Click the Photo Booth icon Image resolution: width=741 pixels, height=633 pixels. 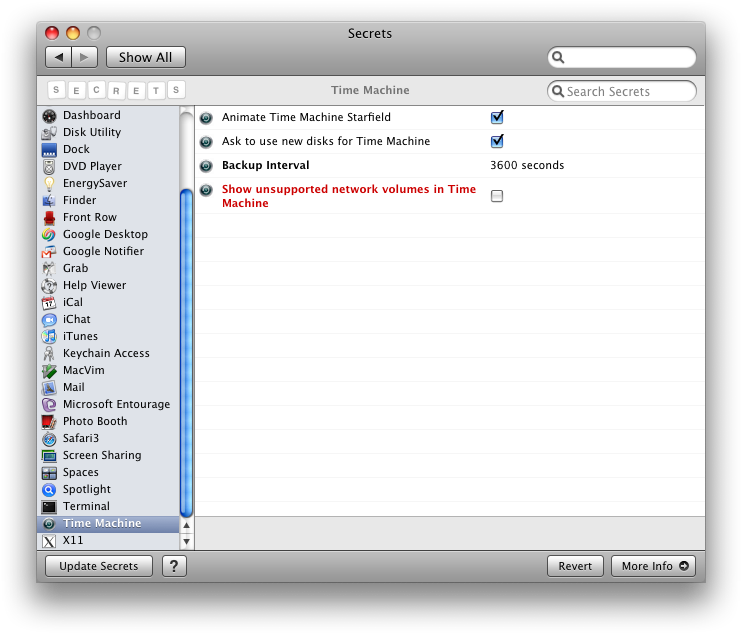point(49,422)
